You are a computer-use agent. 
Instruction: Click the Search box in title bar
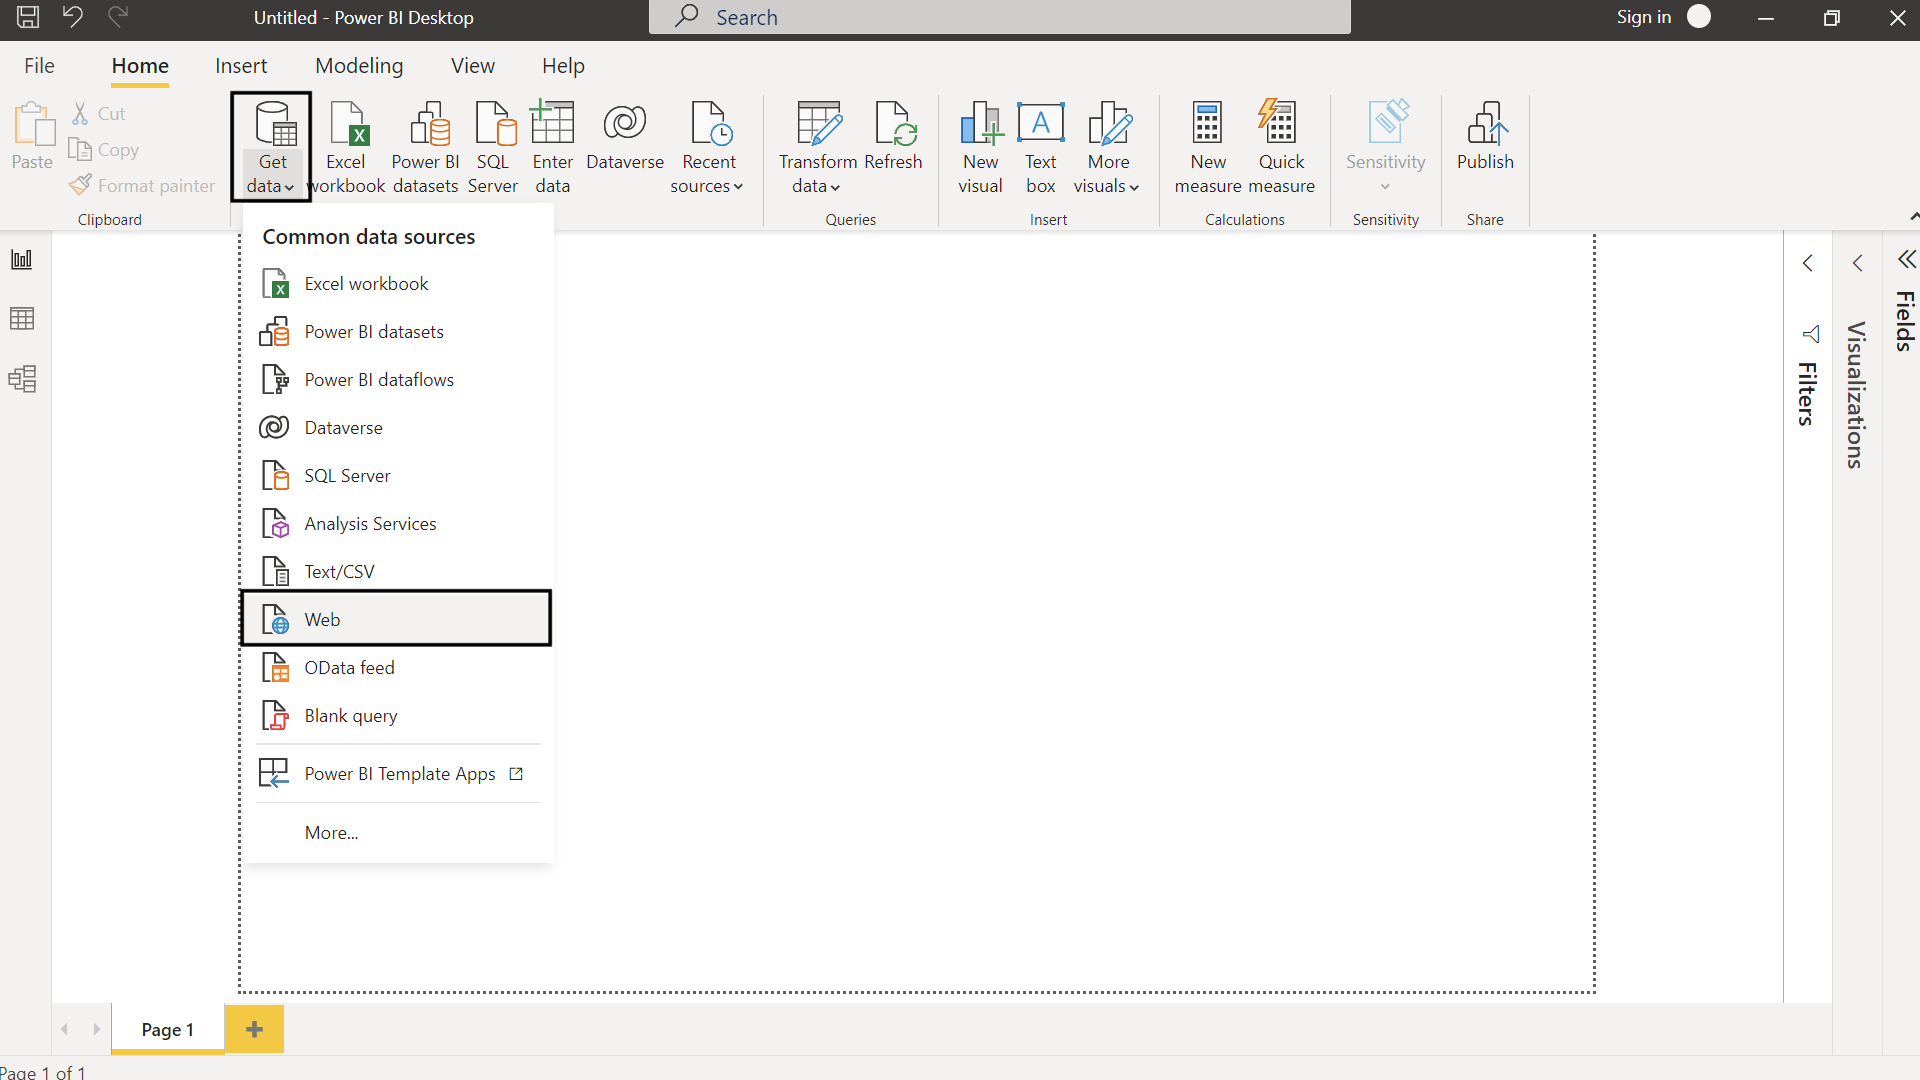coord(1000,17)
